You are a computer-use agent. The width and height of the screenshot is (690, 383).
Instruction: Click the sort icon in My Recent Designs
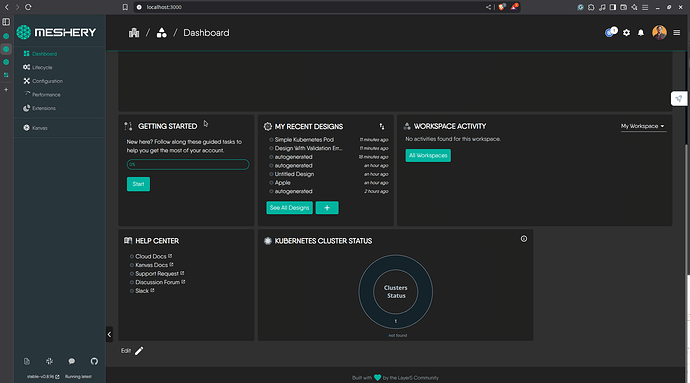(x=382, y=126)
